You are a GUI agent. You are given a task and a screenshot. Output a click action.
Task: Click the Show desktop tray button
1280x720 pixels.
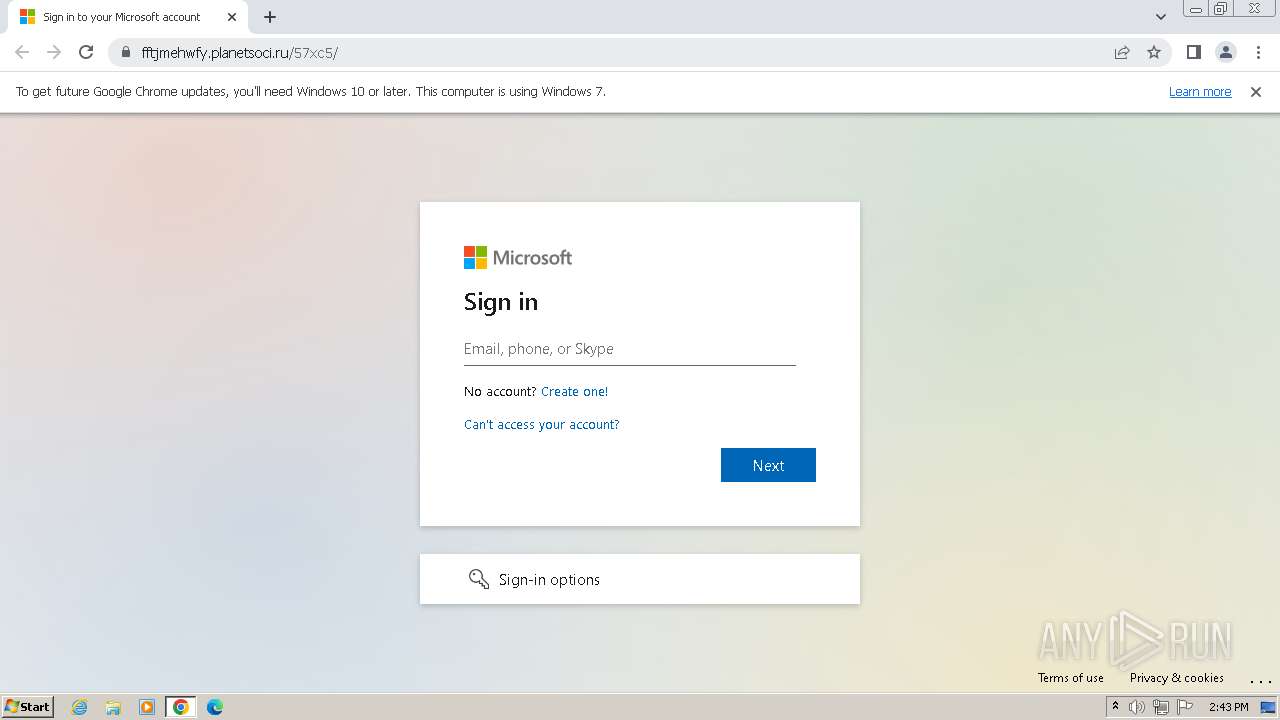click(1268, 707)
